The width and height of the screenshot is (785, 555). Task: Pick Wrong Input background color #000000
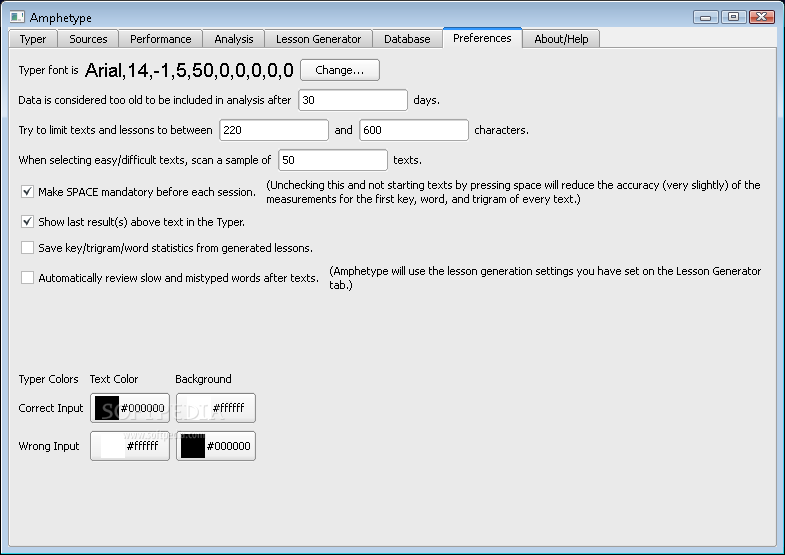click(x=216, y=446)
